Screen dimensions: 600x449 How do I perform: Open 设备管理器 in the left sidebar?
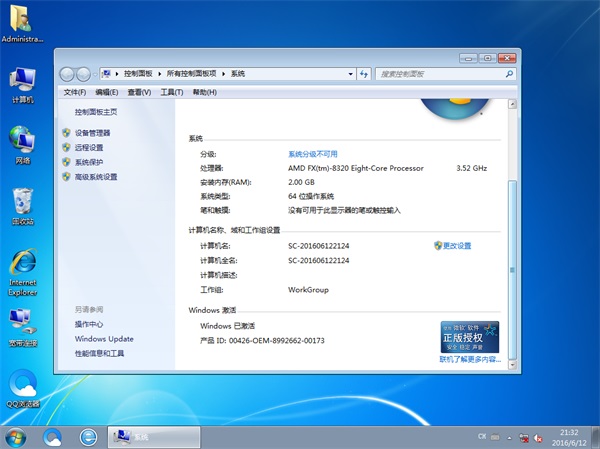tap(92, 132)
